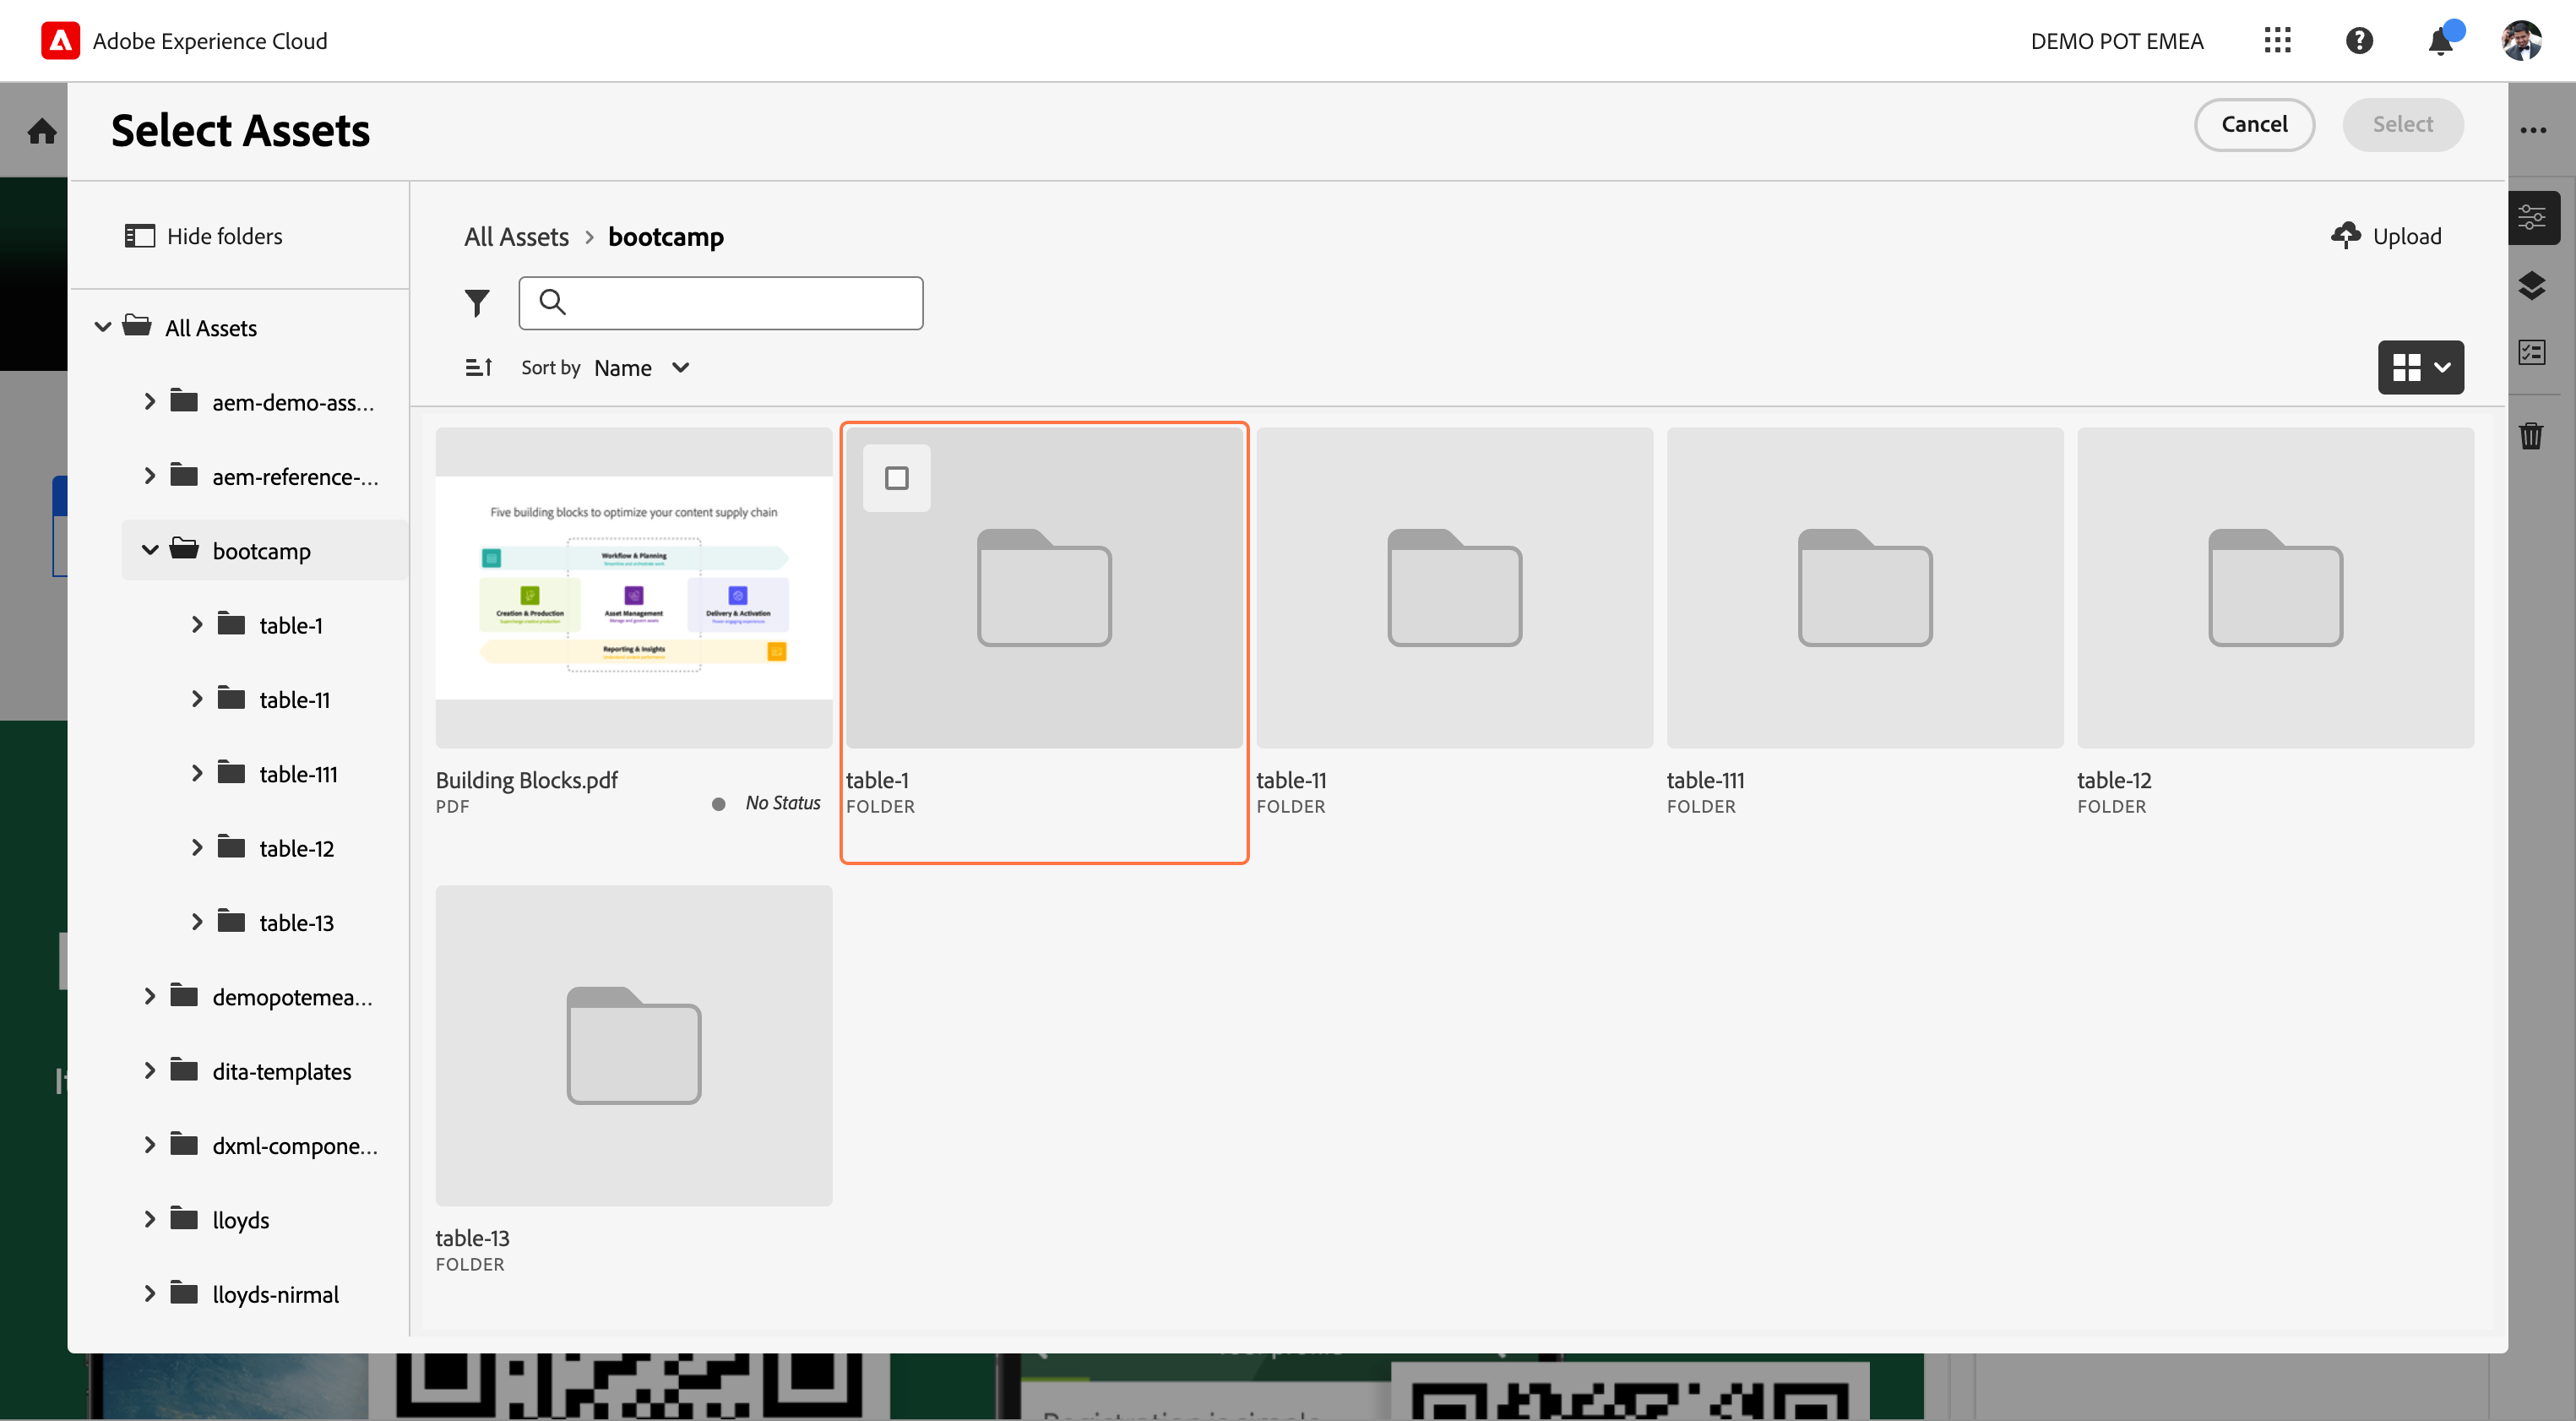The width and height of the screenshot is (2576, 1421).
Task: Open the grid view switcher dropdown
Action: (x=2420, y=368)
